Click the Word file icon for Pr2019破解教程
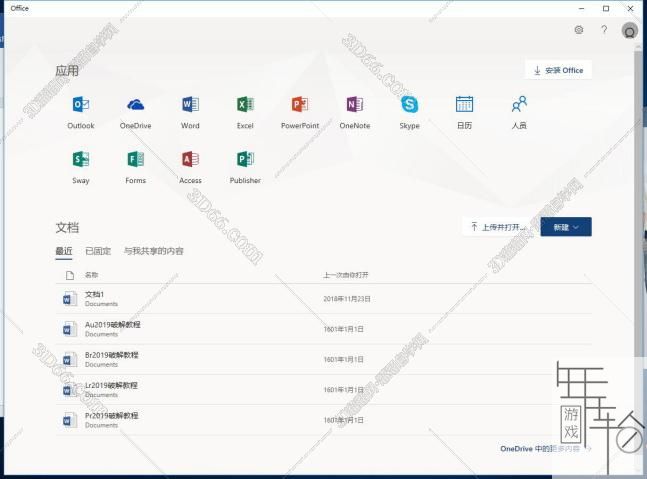This screenshot has height=479, width=647. [69, 420]
